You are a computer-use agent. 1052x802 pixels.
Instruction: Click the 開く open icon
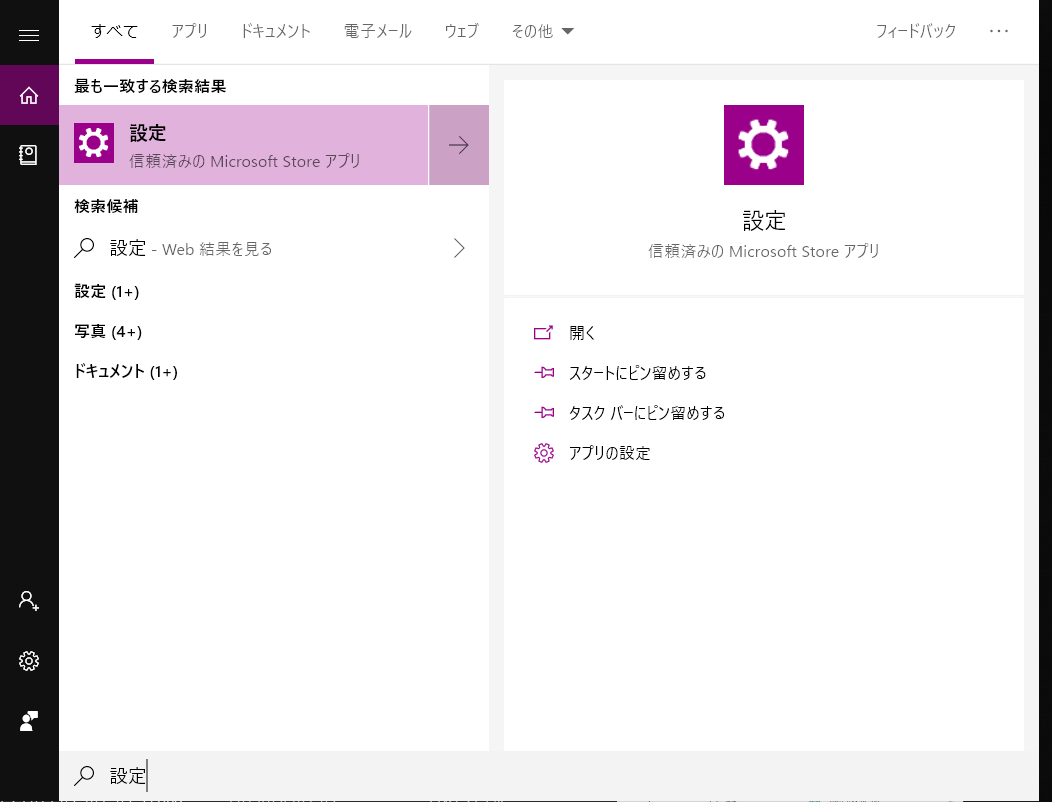click(x=543, y=332)
